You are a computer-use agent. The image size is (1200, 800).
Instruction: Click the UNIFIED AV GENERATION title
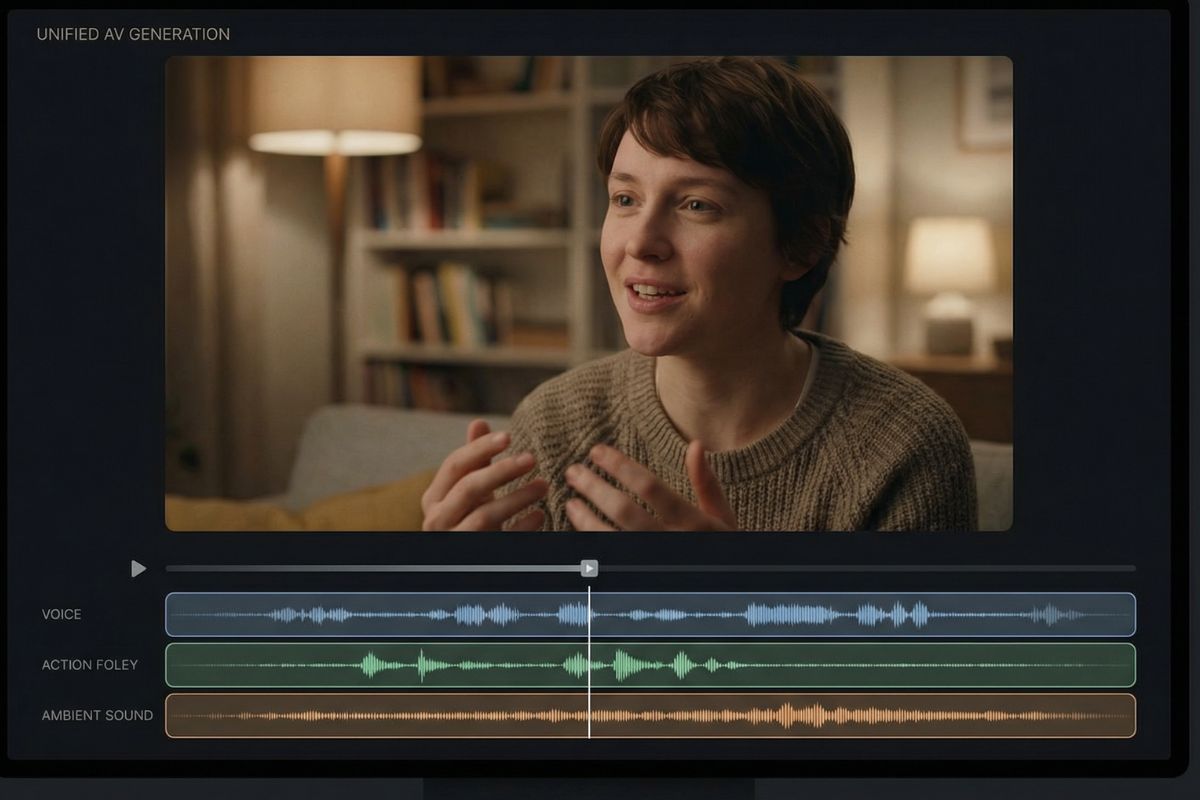[132, 33]
